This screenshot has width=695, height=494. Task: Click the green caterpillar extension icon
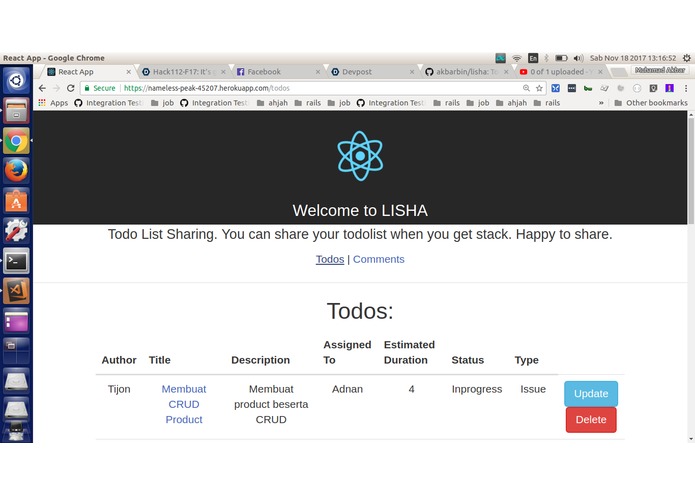588,88
